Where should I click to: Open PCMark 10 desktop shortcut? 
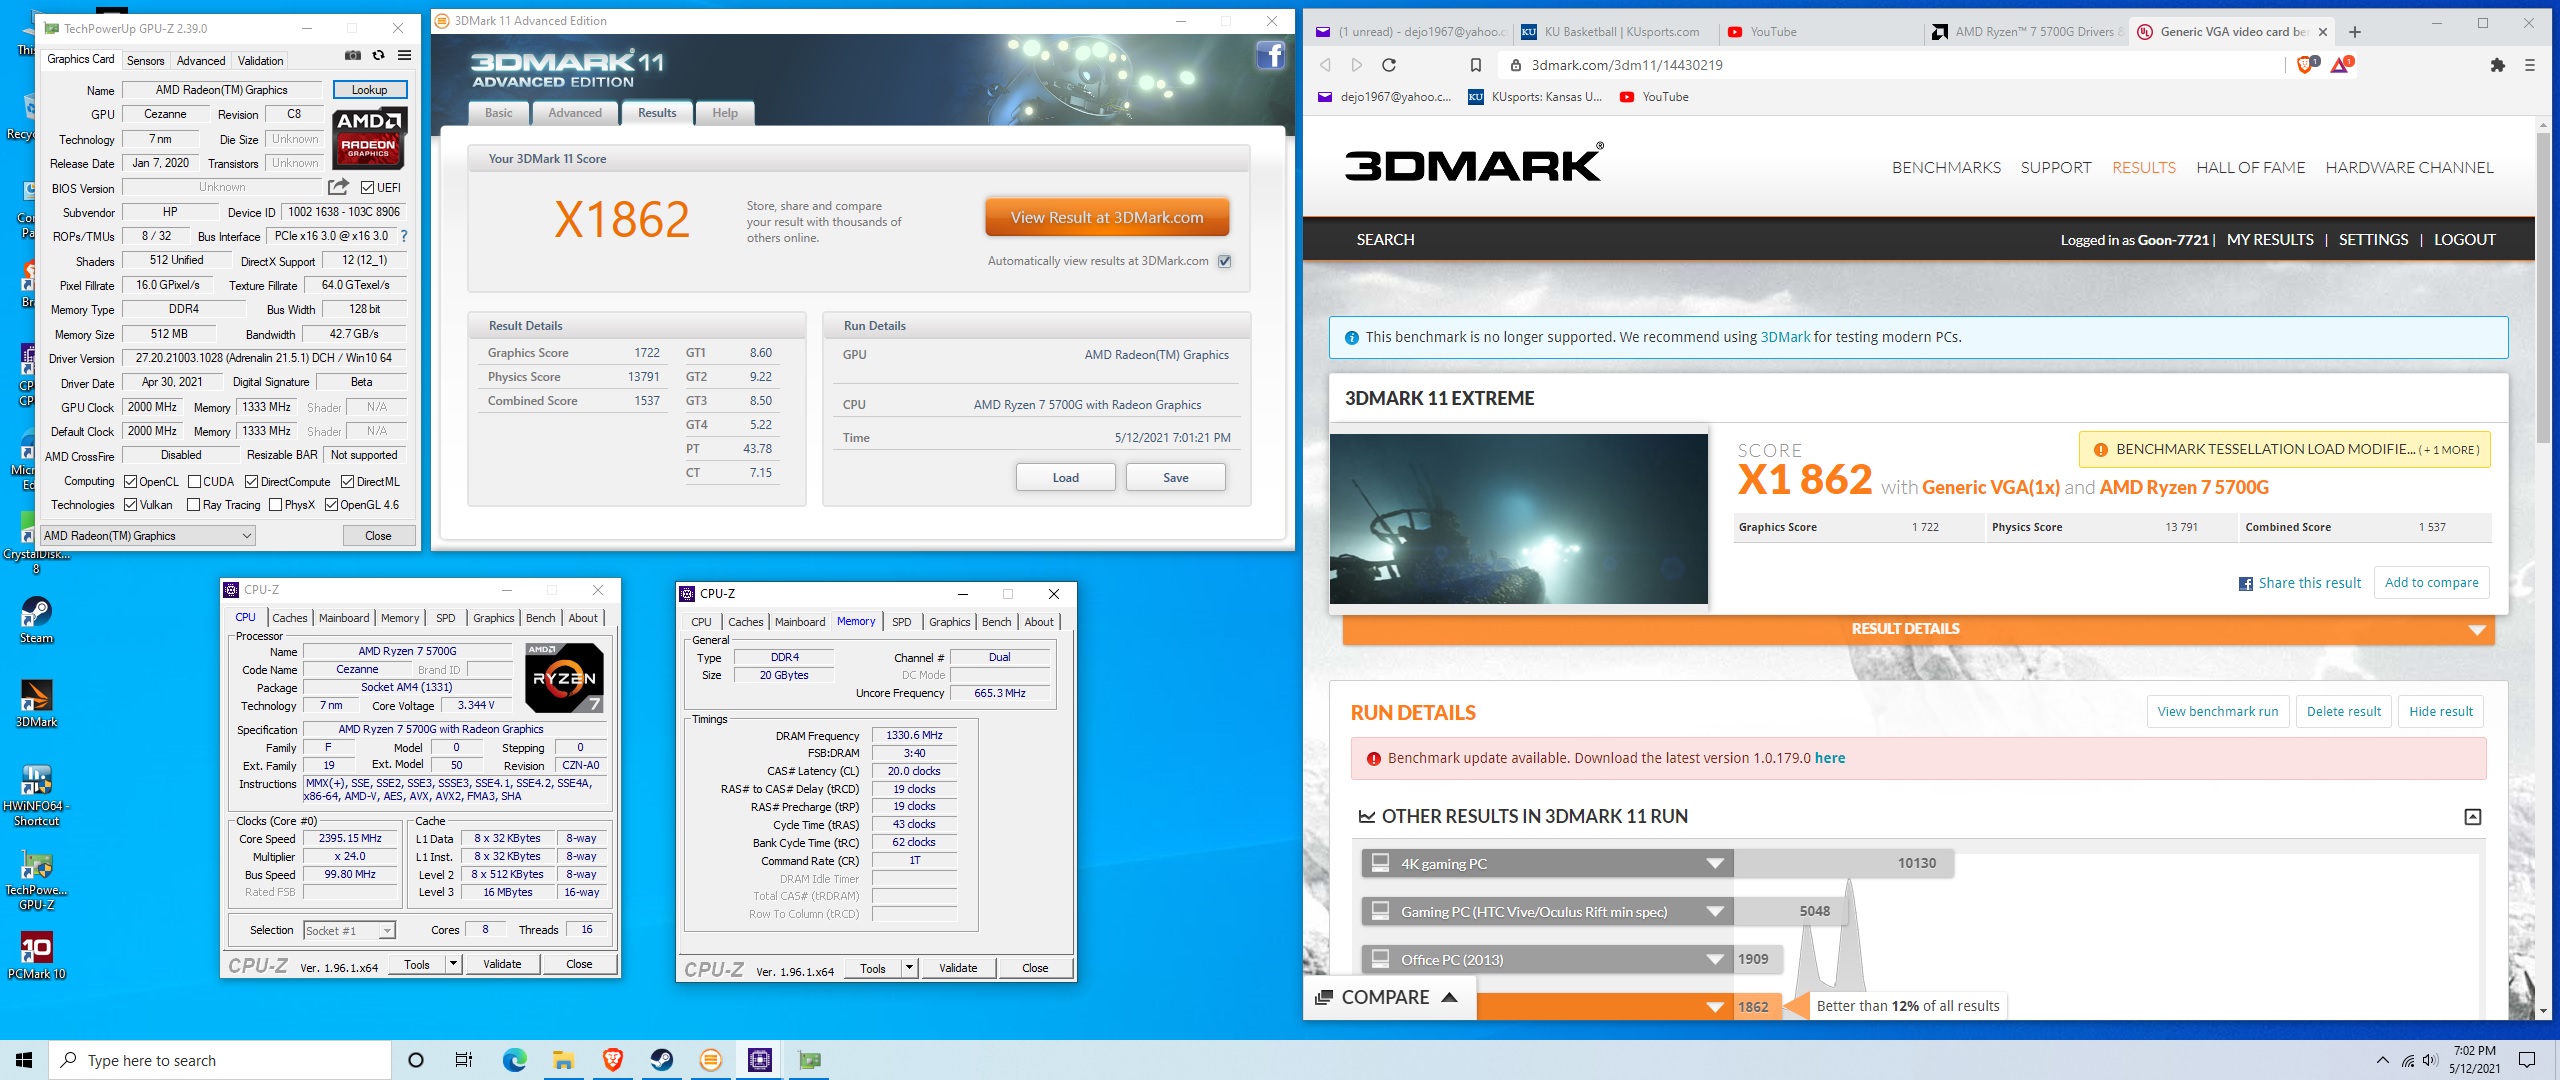pyautogui.click(x=36, y=955)
